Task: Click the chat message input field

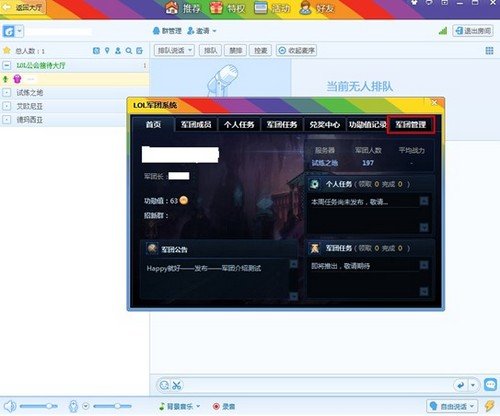Action: tap(317, 385)
